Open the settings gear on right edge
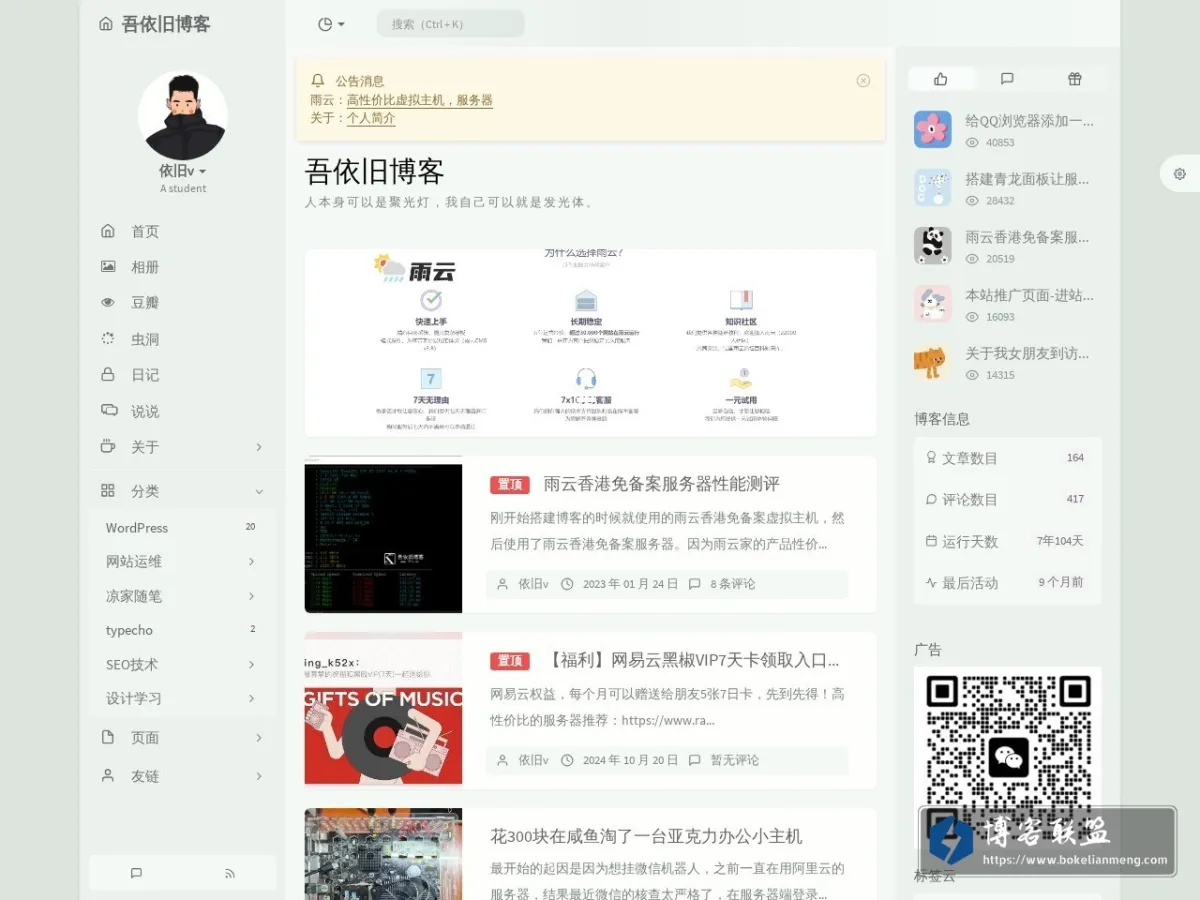Image resolution: width=1200 pixels, height=900 pixels. point(1180,174)
